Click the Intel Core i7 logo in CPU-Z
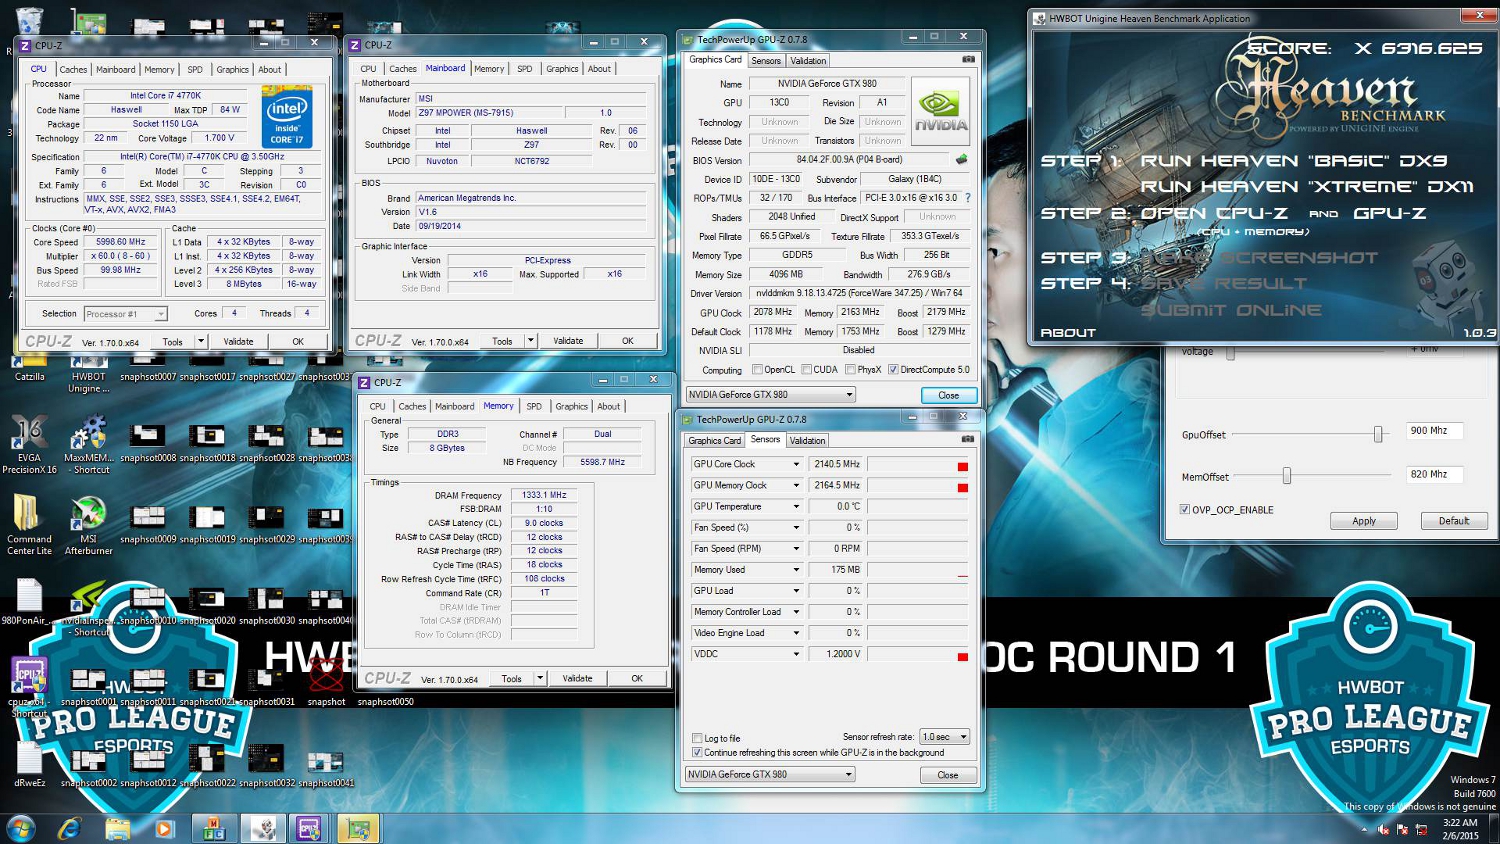 pyautogui.click(x=287, y=116)
